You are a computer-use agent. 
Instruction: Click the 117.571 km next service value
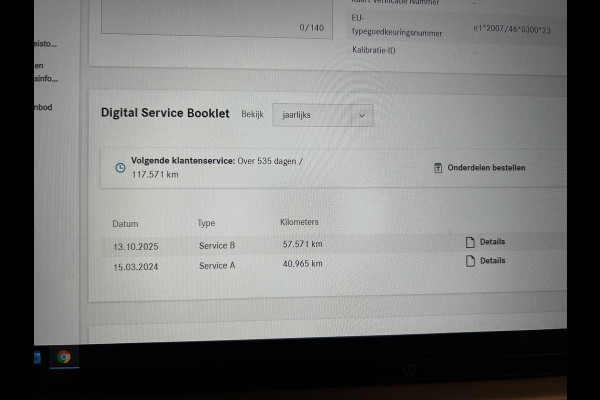(155, 175)
